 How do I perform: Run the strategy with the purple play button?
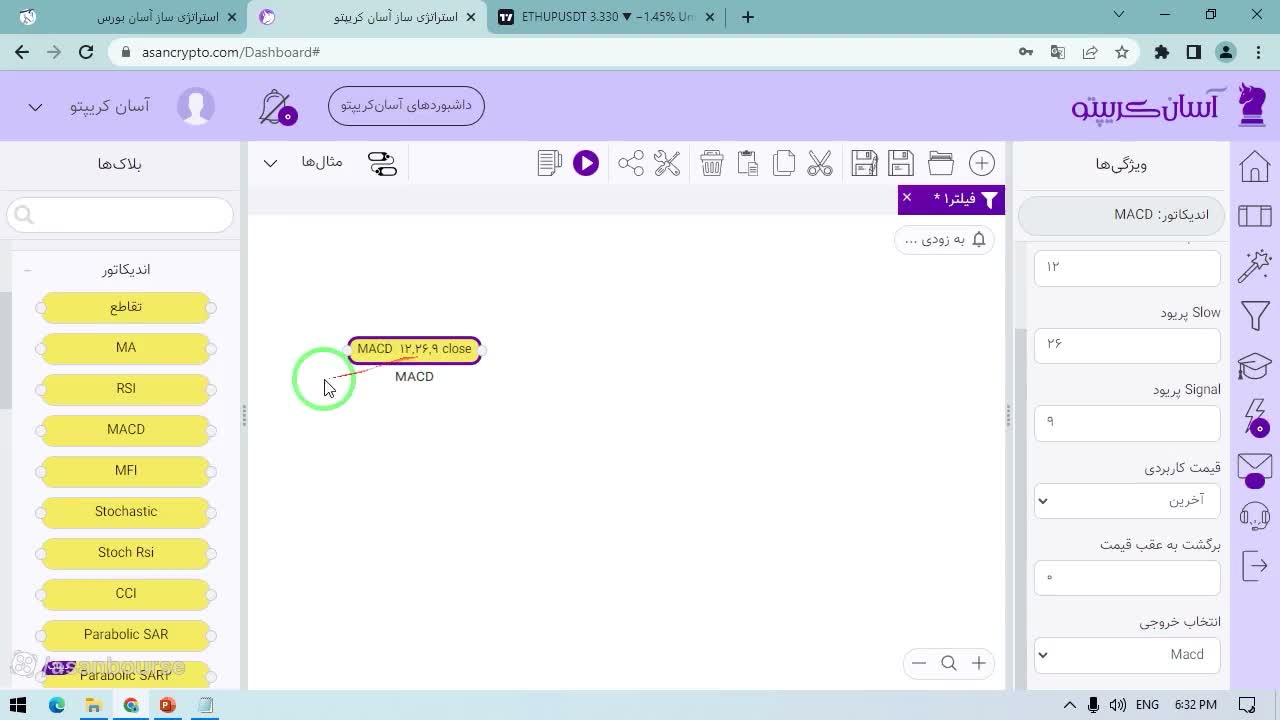click(586, 163)
